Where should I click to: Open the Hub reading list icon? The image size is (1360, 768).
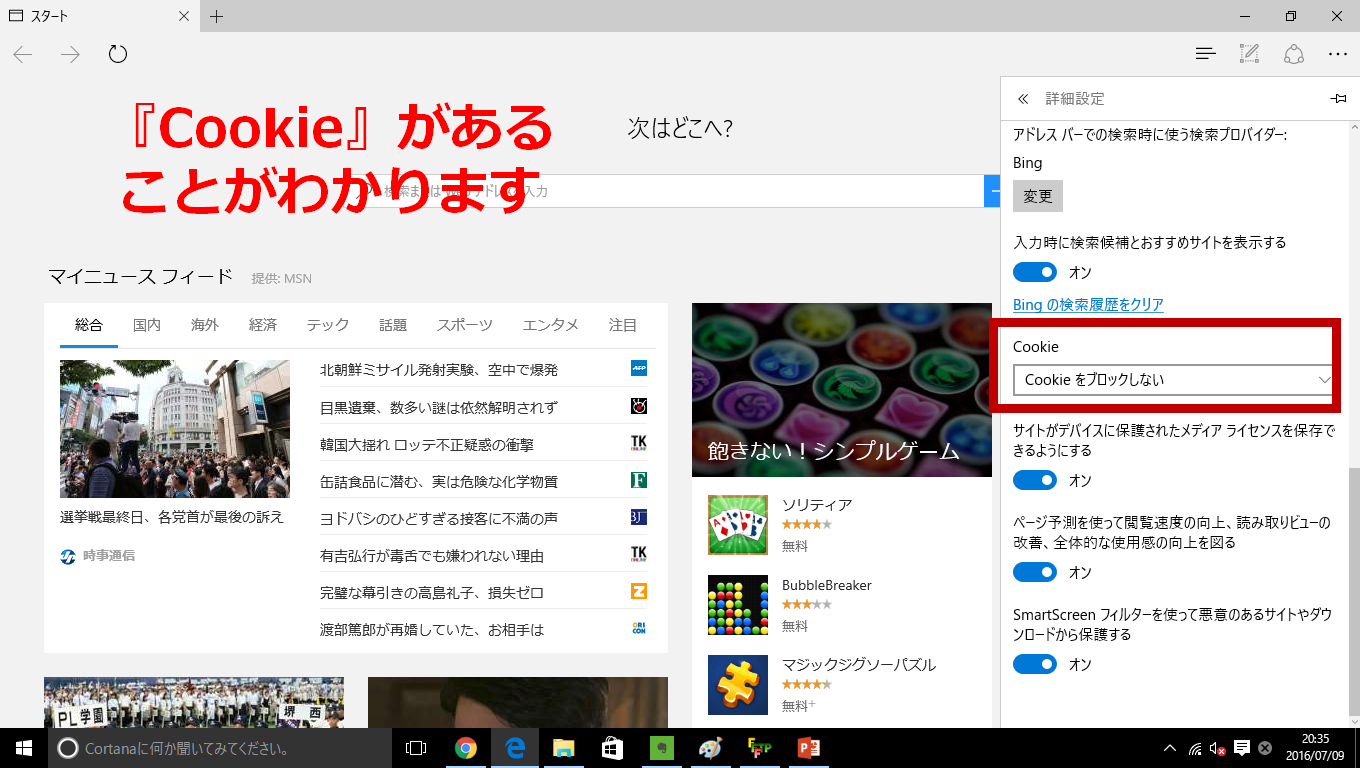(1206, 54)
